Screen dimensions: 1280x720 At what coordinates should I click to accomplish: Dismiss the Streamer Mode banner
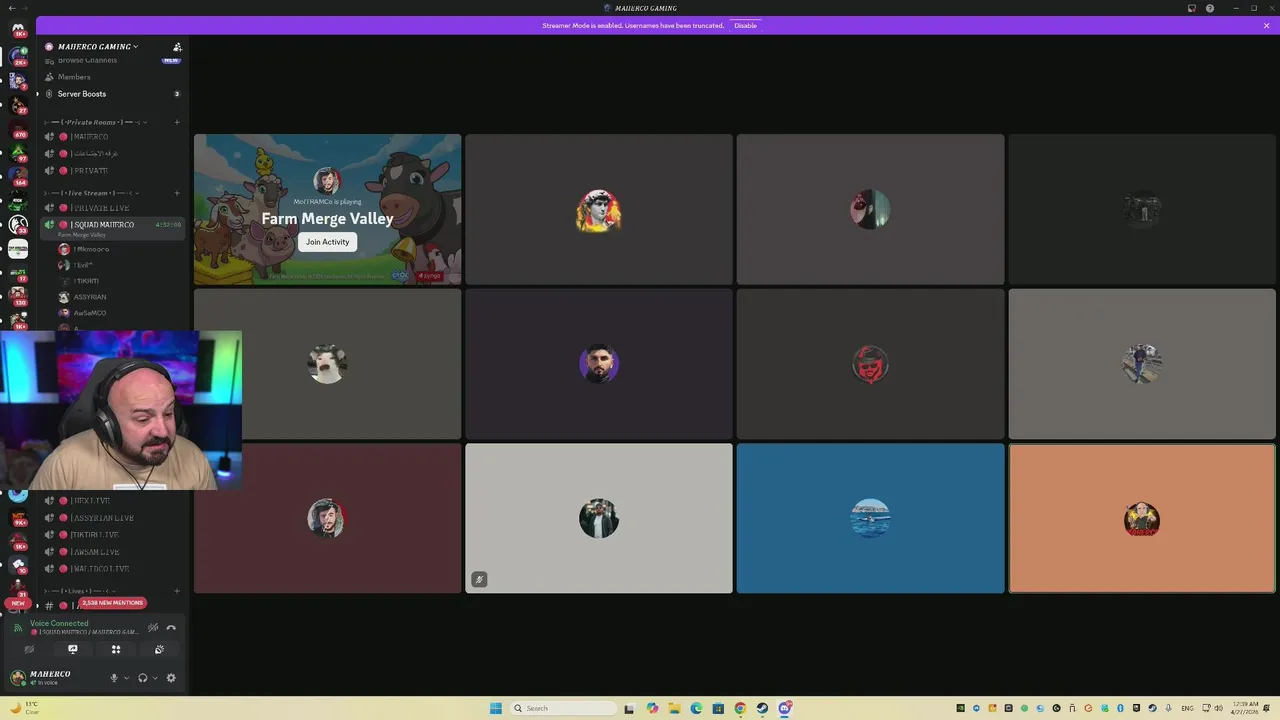click(x=1266, y=25)
